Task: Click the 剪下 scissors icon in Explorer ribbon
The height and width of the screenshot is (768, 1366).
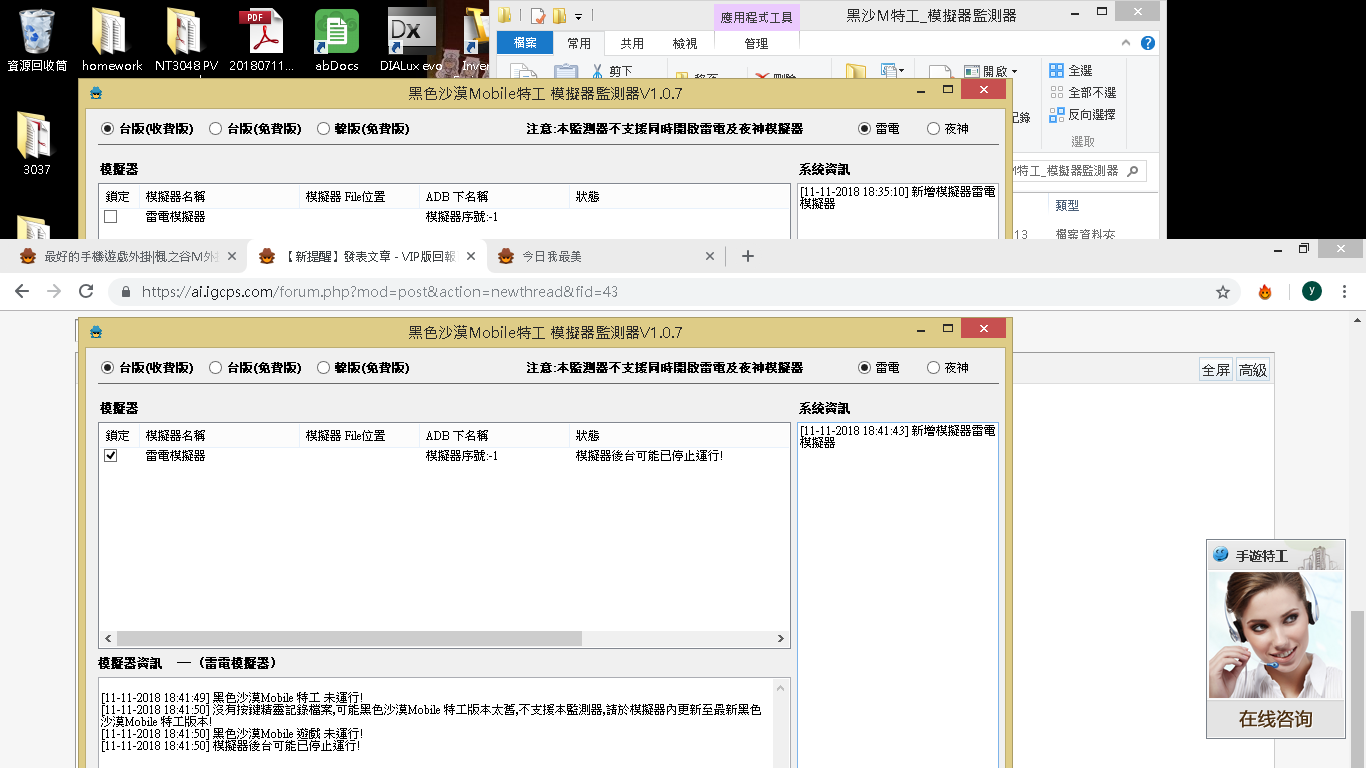Action: [x=597, y=72]
